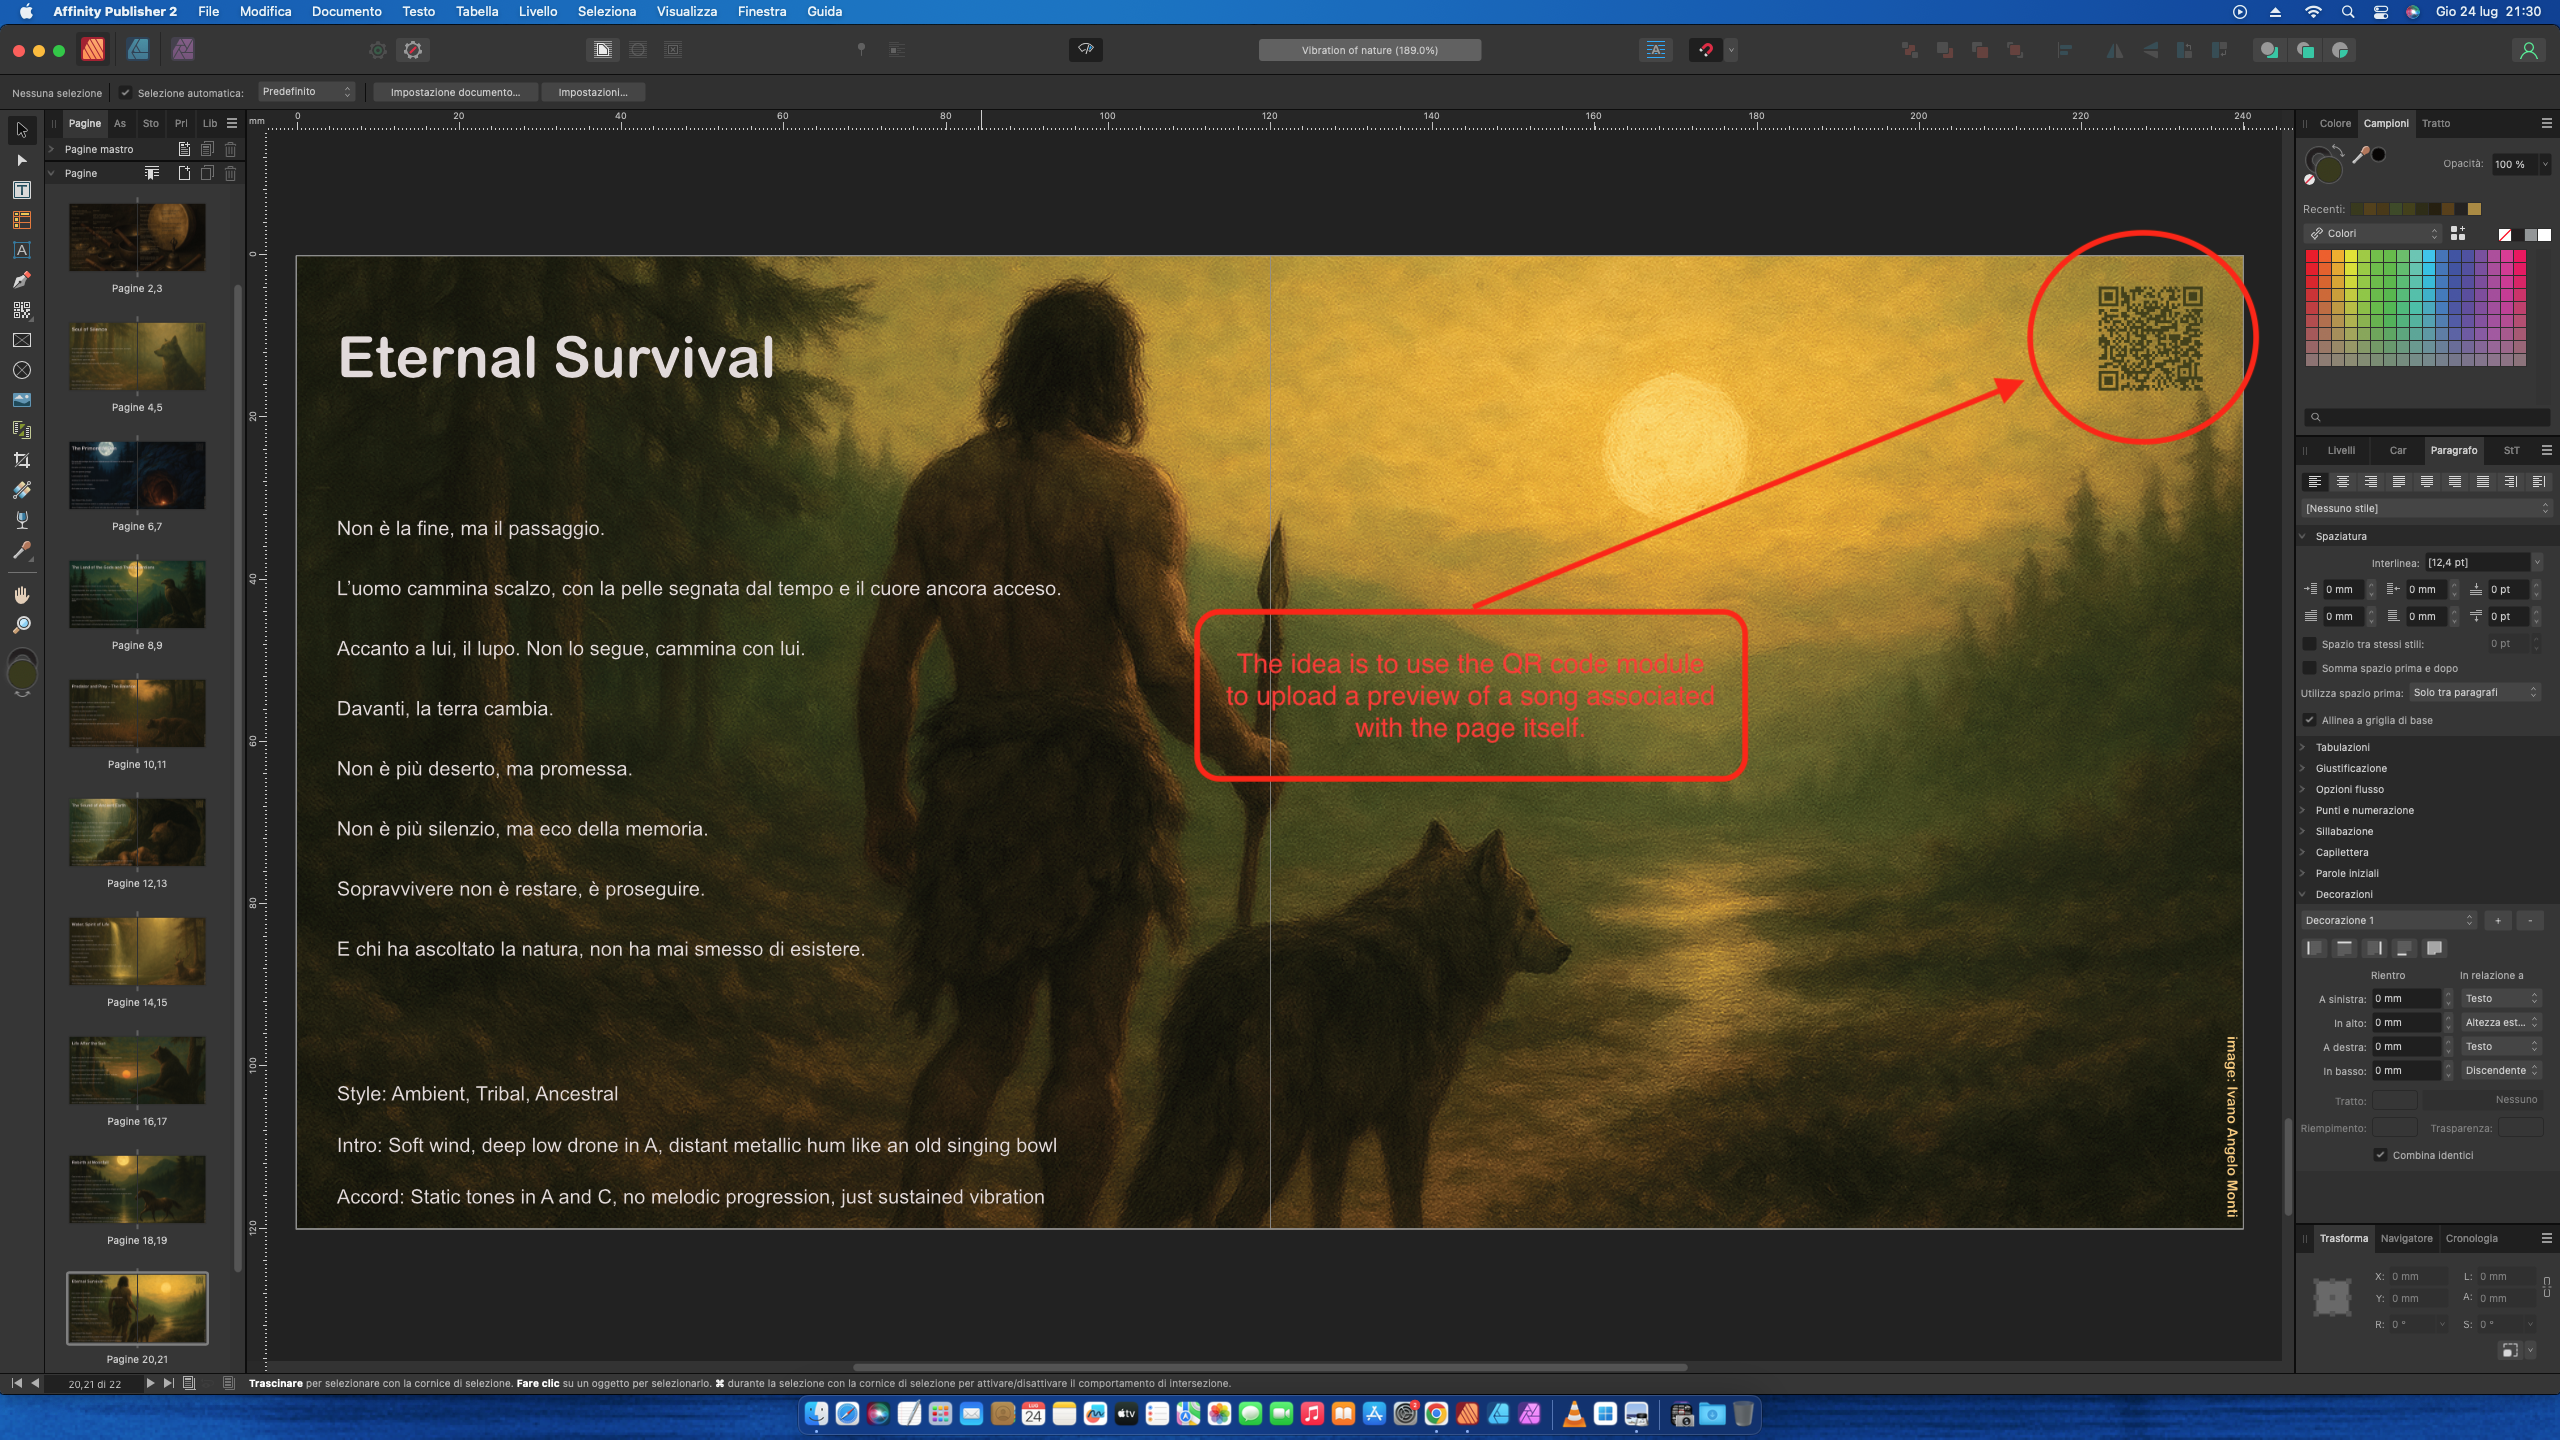Open the Nessuno stile paragraph style dropdown

click(x=2427, y=508)
